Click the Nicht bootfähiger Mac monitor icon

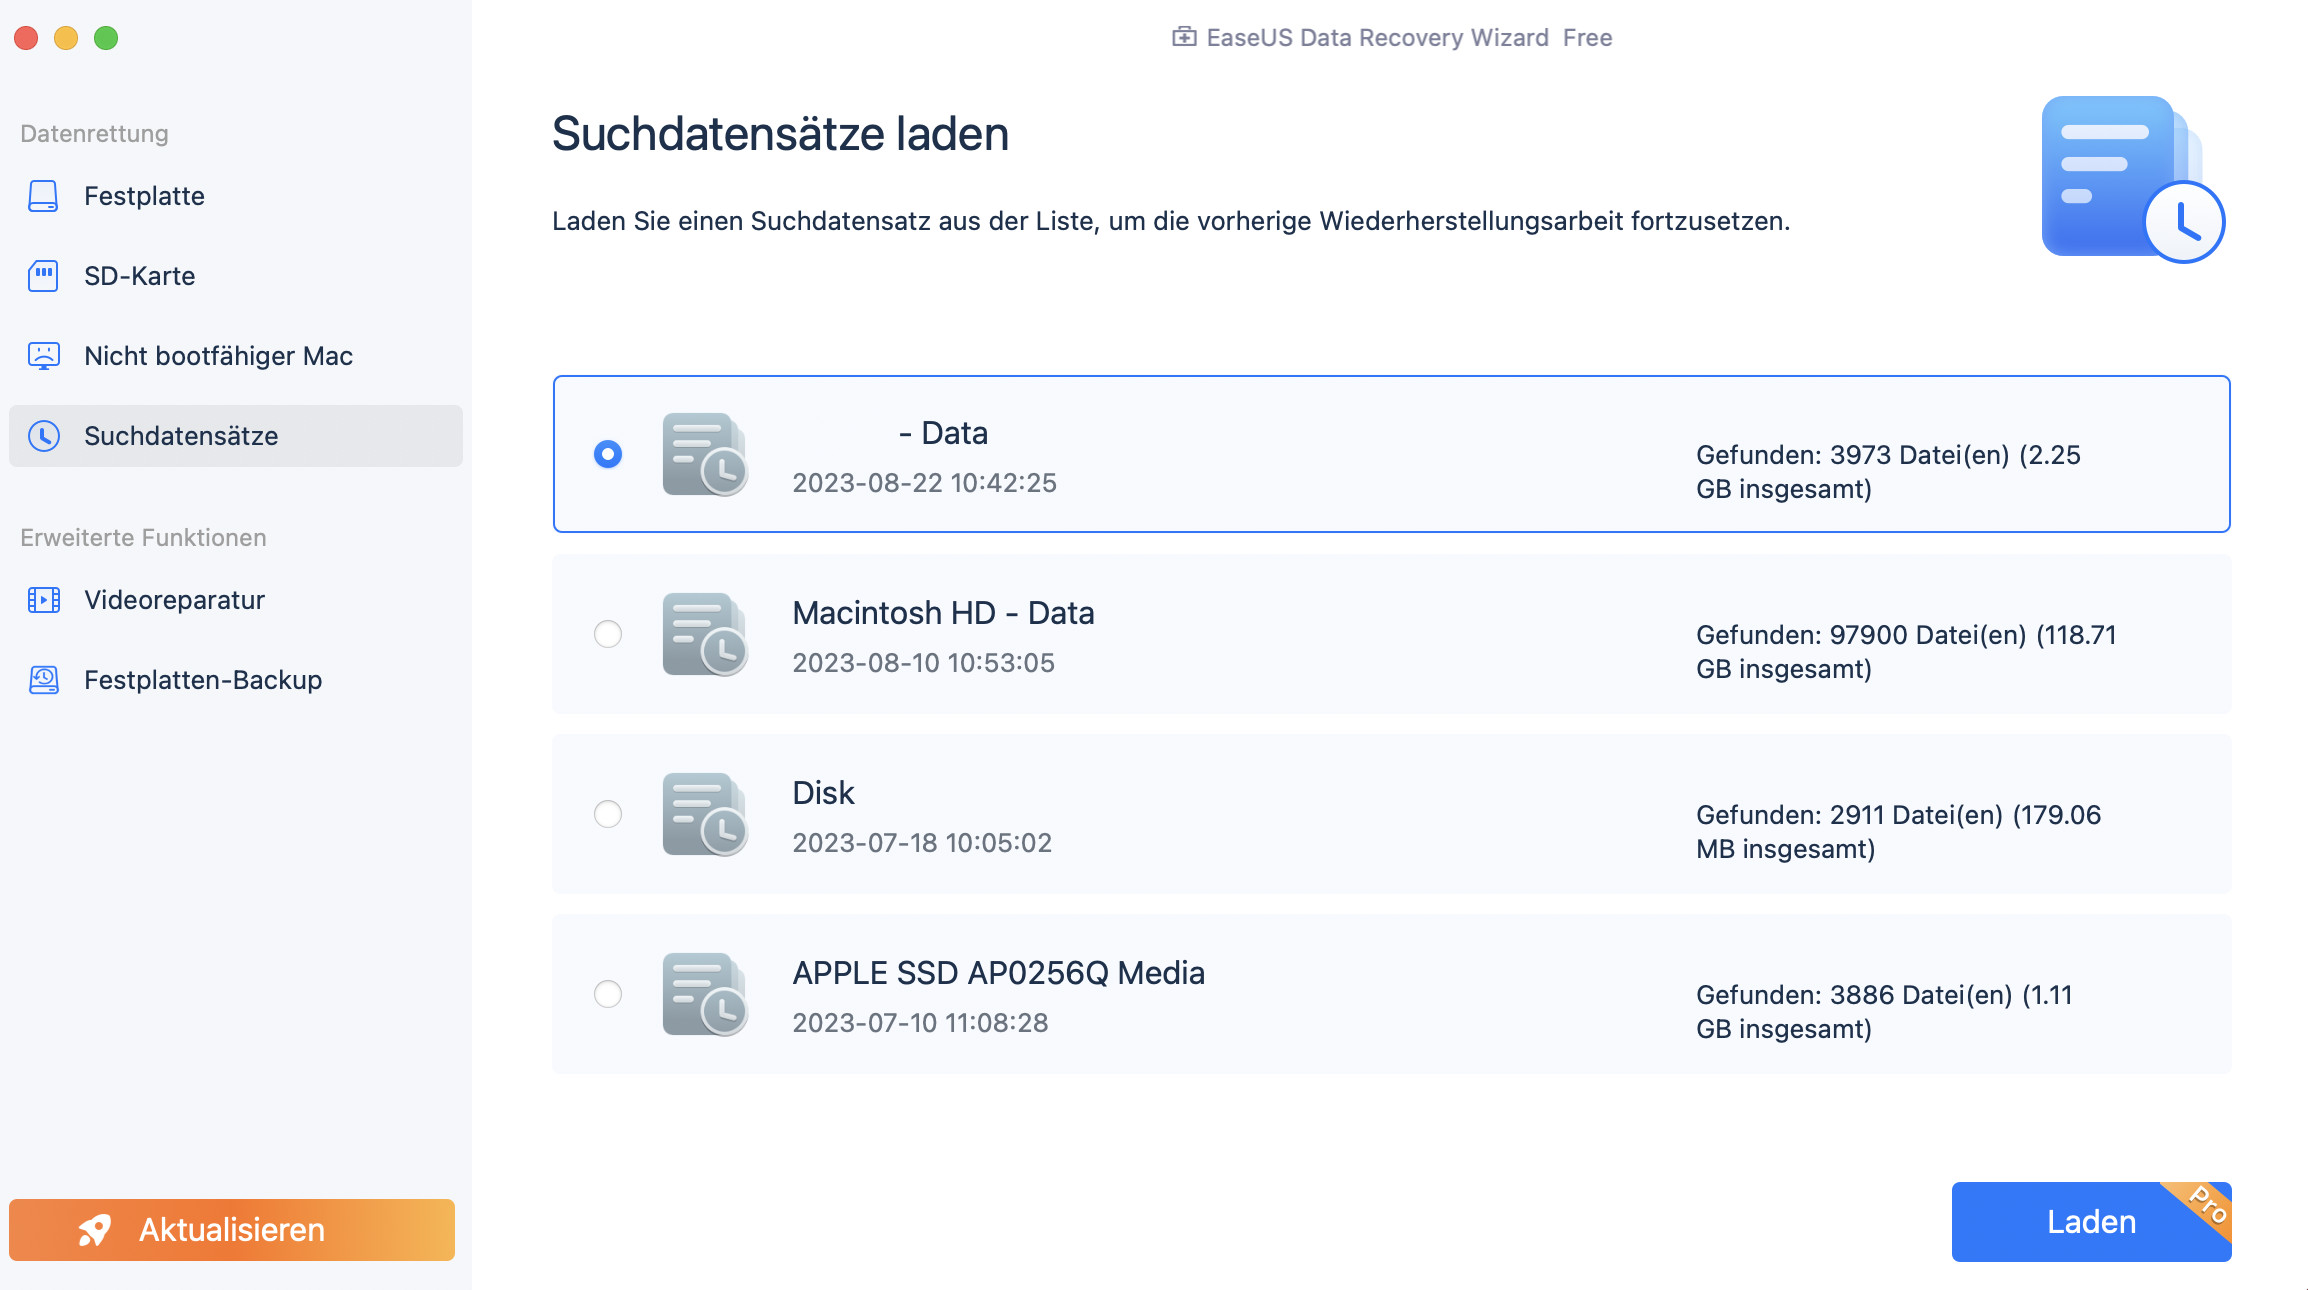(x=43, y=356)
